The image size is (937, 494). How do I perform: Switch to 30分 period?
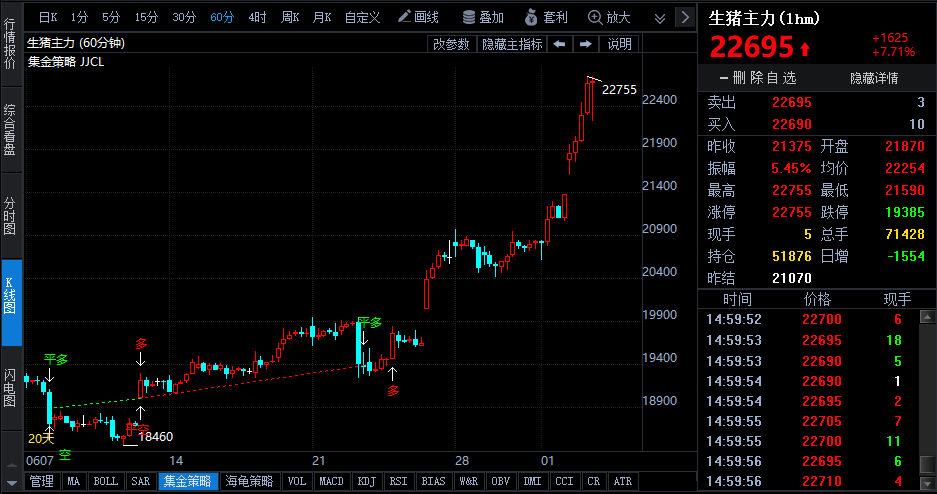184,17
